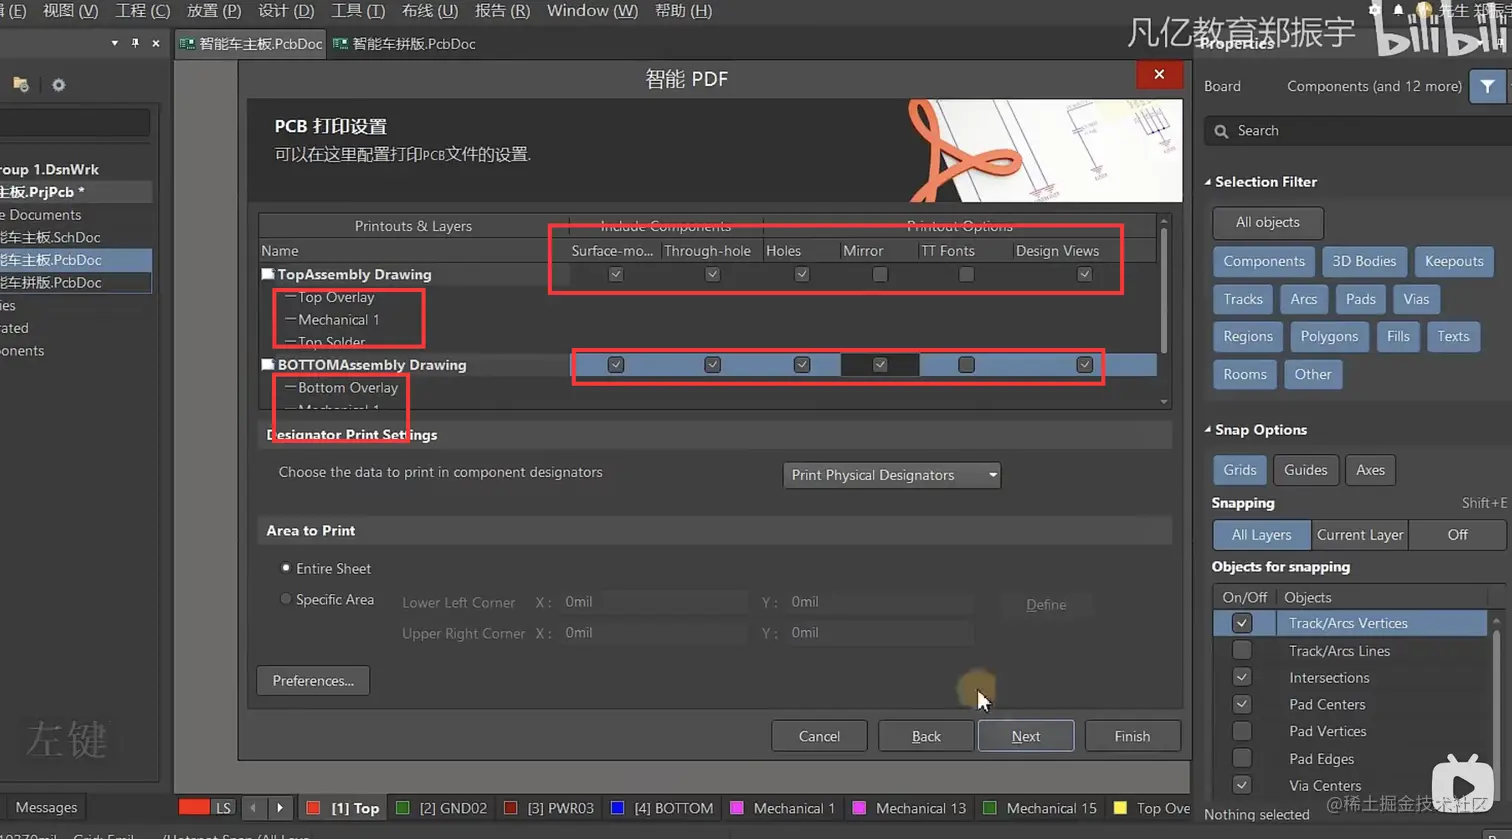
Task: Open Preferences... in the print settings
Action: 313,681
